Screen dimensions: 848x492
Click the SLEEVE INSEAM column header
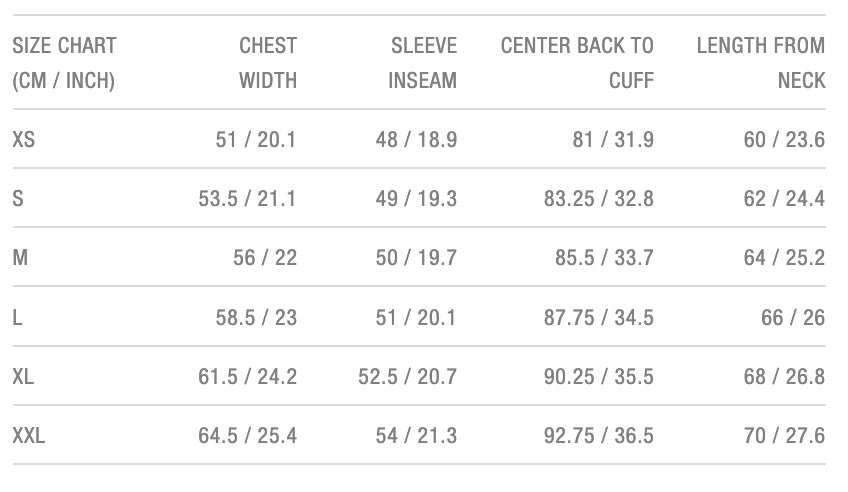pyautogui.click(x=422, y=62)
